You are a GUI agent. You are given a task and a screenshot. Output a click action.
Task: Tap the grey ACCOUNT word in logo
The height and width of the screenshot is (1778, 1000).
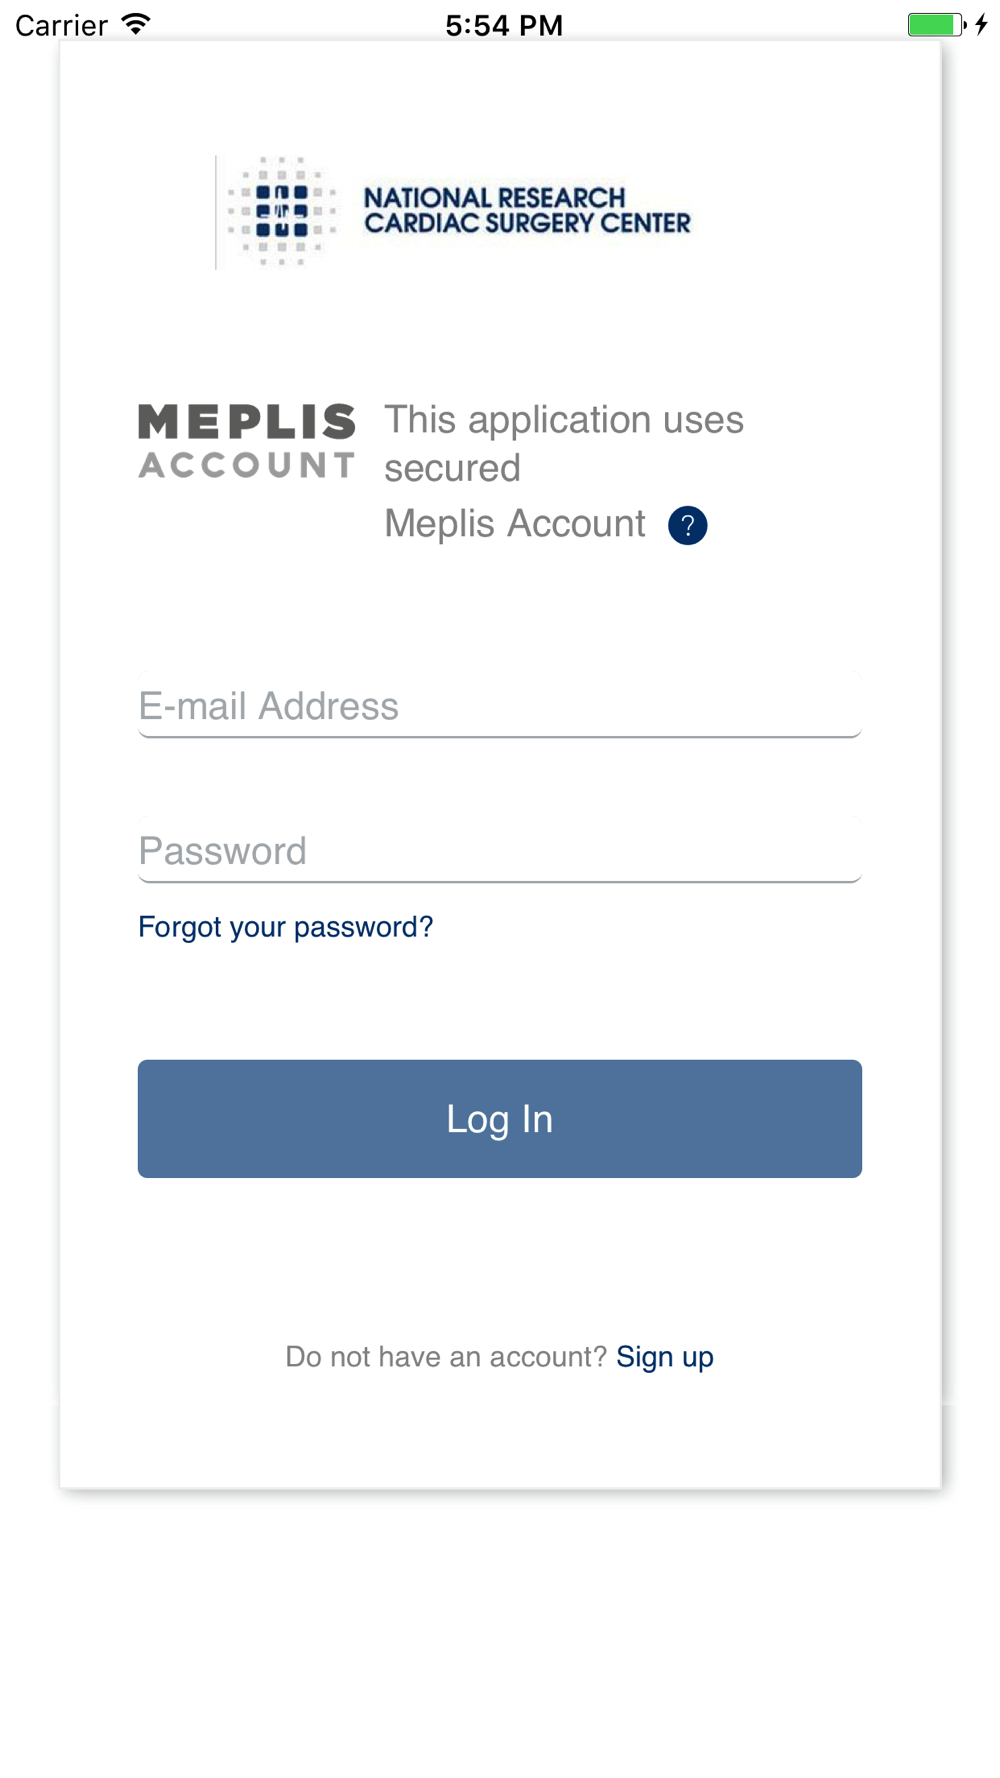(x=247, y=465)
